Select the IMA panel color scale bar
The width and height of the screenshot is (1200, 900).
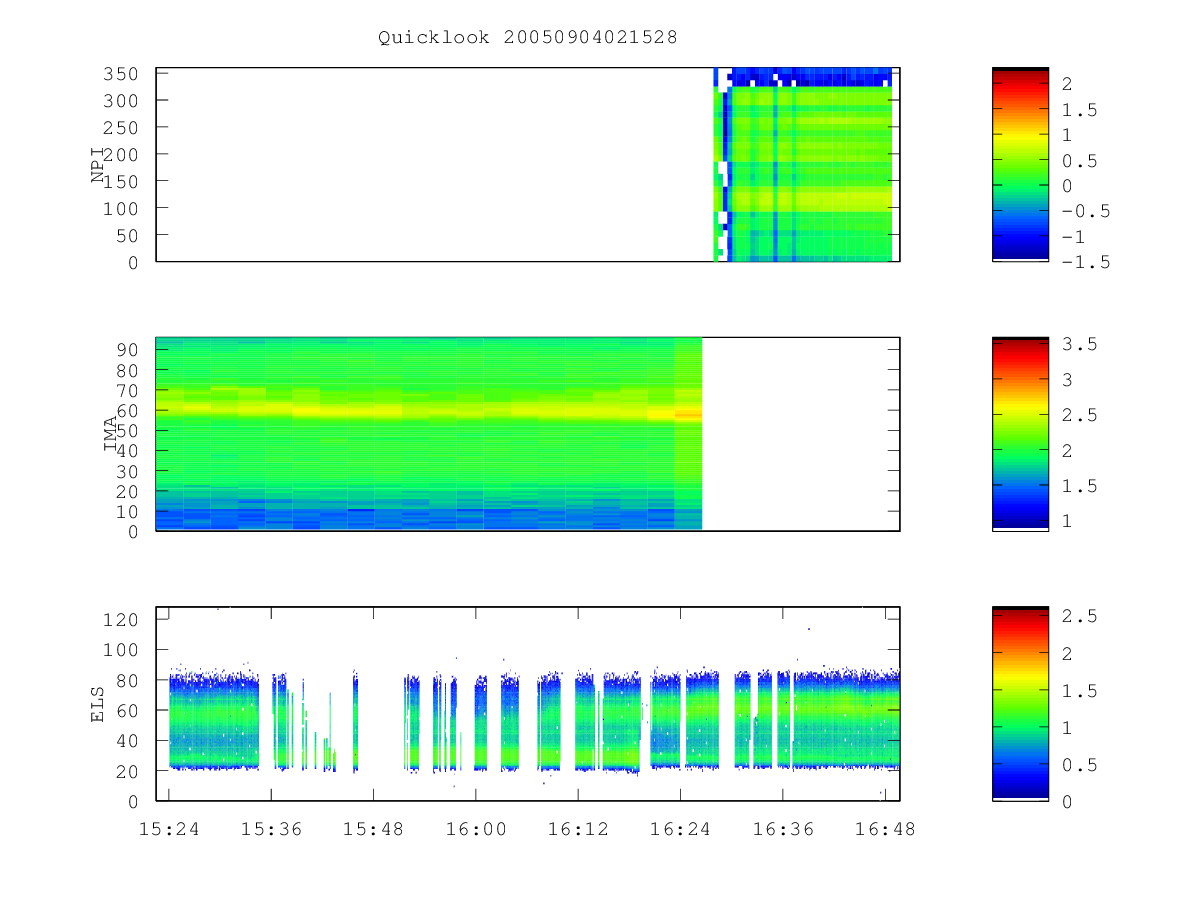(1020, 434)
